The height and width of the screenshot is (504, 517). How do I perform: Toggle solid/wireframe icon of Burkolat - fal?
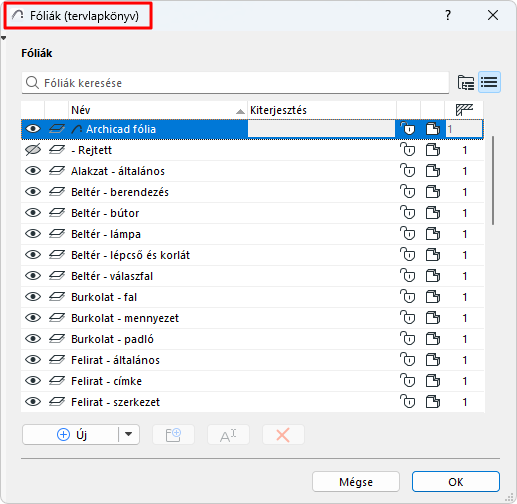click(433, 297)
